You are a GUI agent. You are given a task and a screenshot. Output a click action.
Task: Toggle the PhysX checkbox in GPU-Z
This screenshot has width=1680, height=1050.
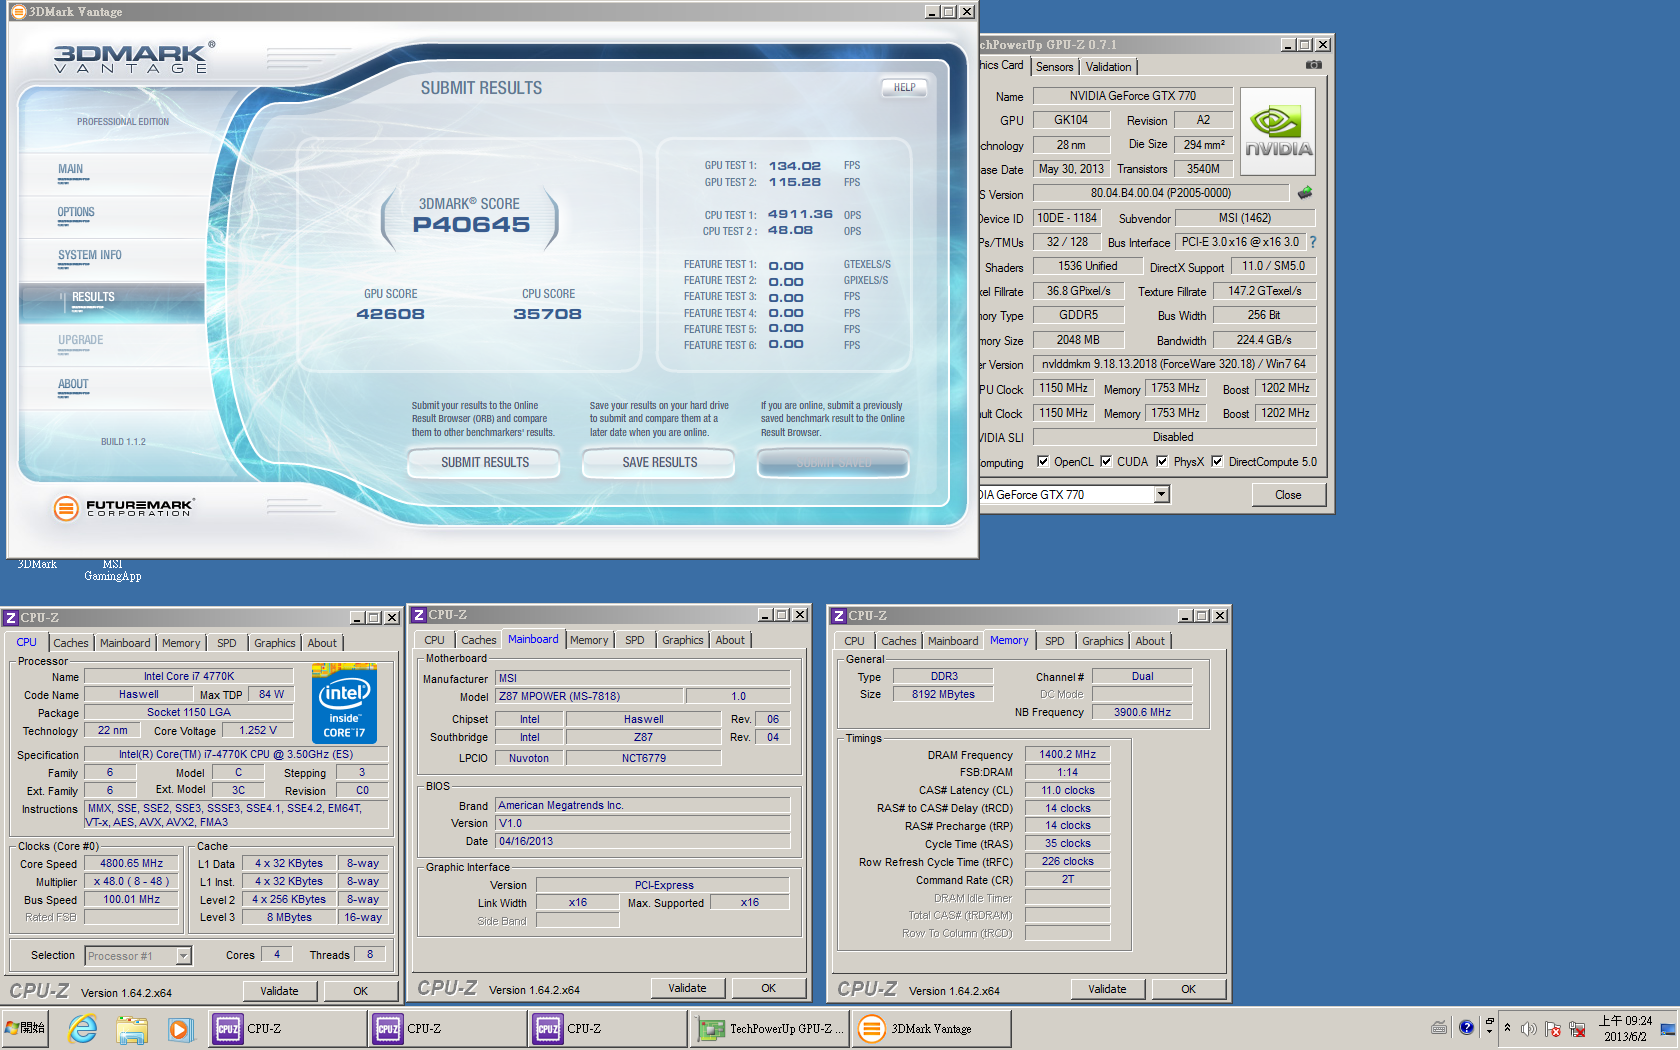pyautogui.click(x=1162, y=461)
